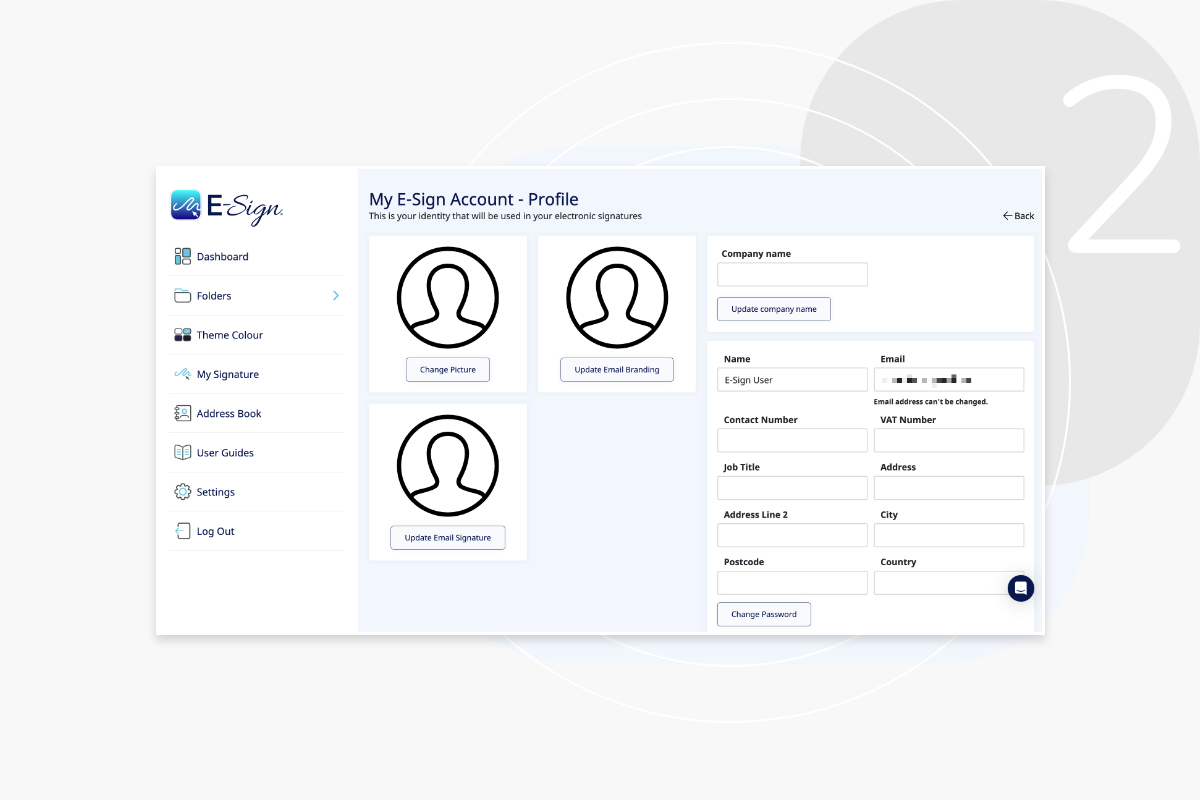Focus the Postcode field
This screenshot has width=1200, height=800.
coord(792,583)
